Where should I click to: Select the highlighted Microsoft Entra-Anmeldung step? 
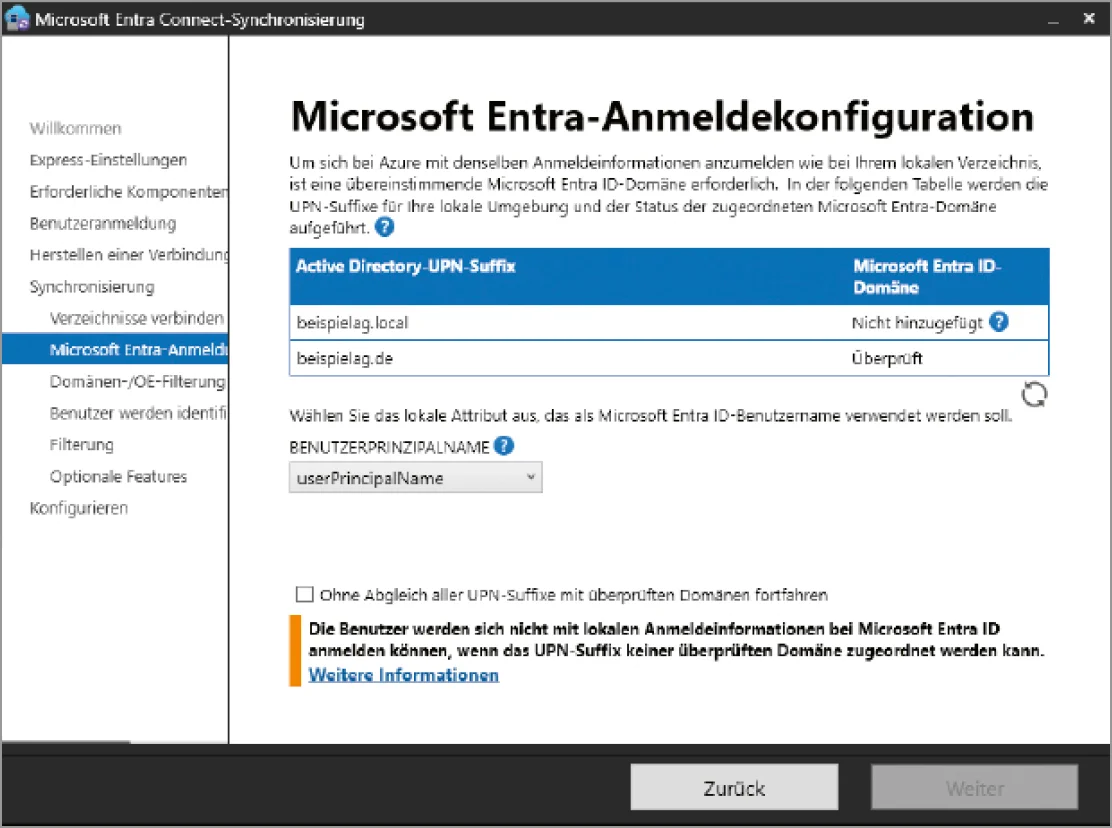click(115, 349)
